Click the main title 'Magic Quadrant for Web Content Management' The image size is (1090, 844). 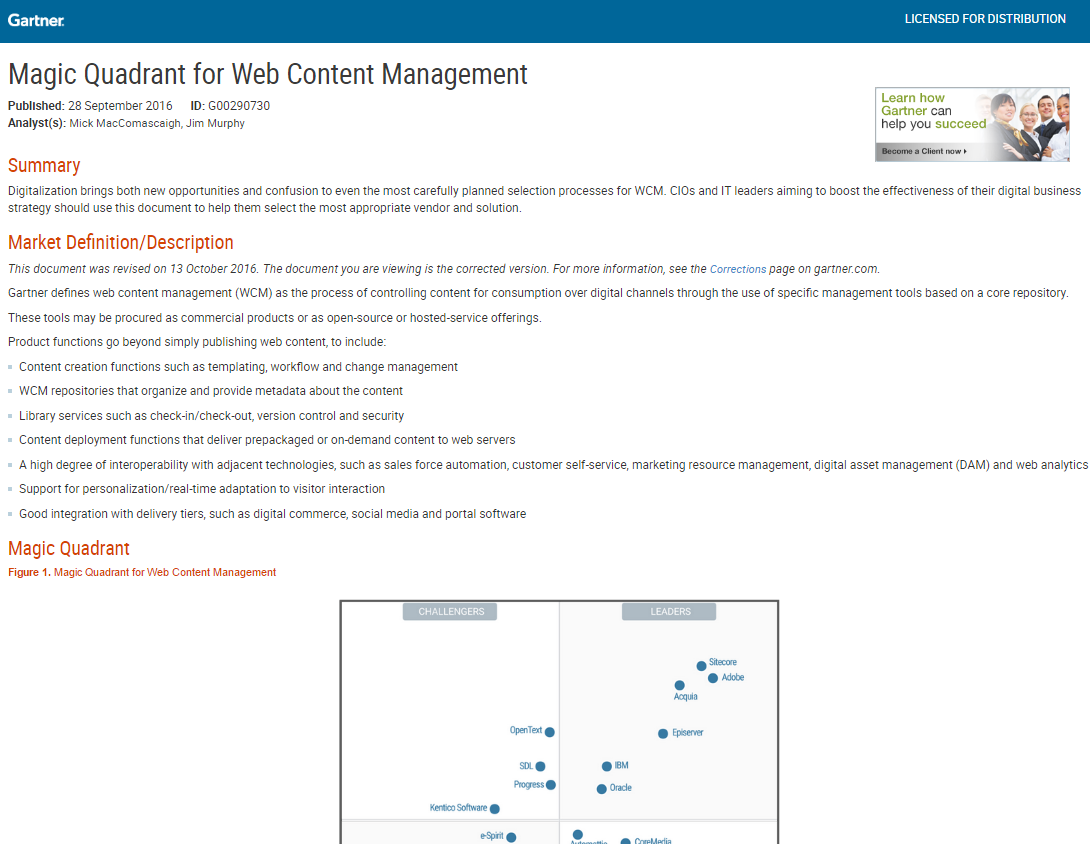268,74
